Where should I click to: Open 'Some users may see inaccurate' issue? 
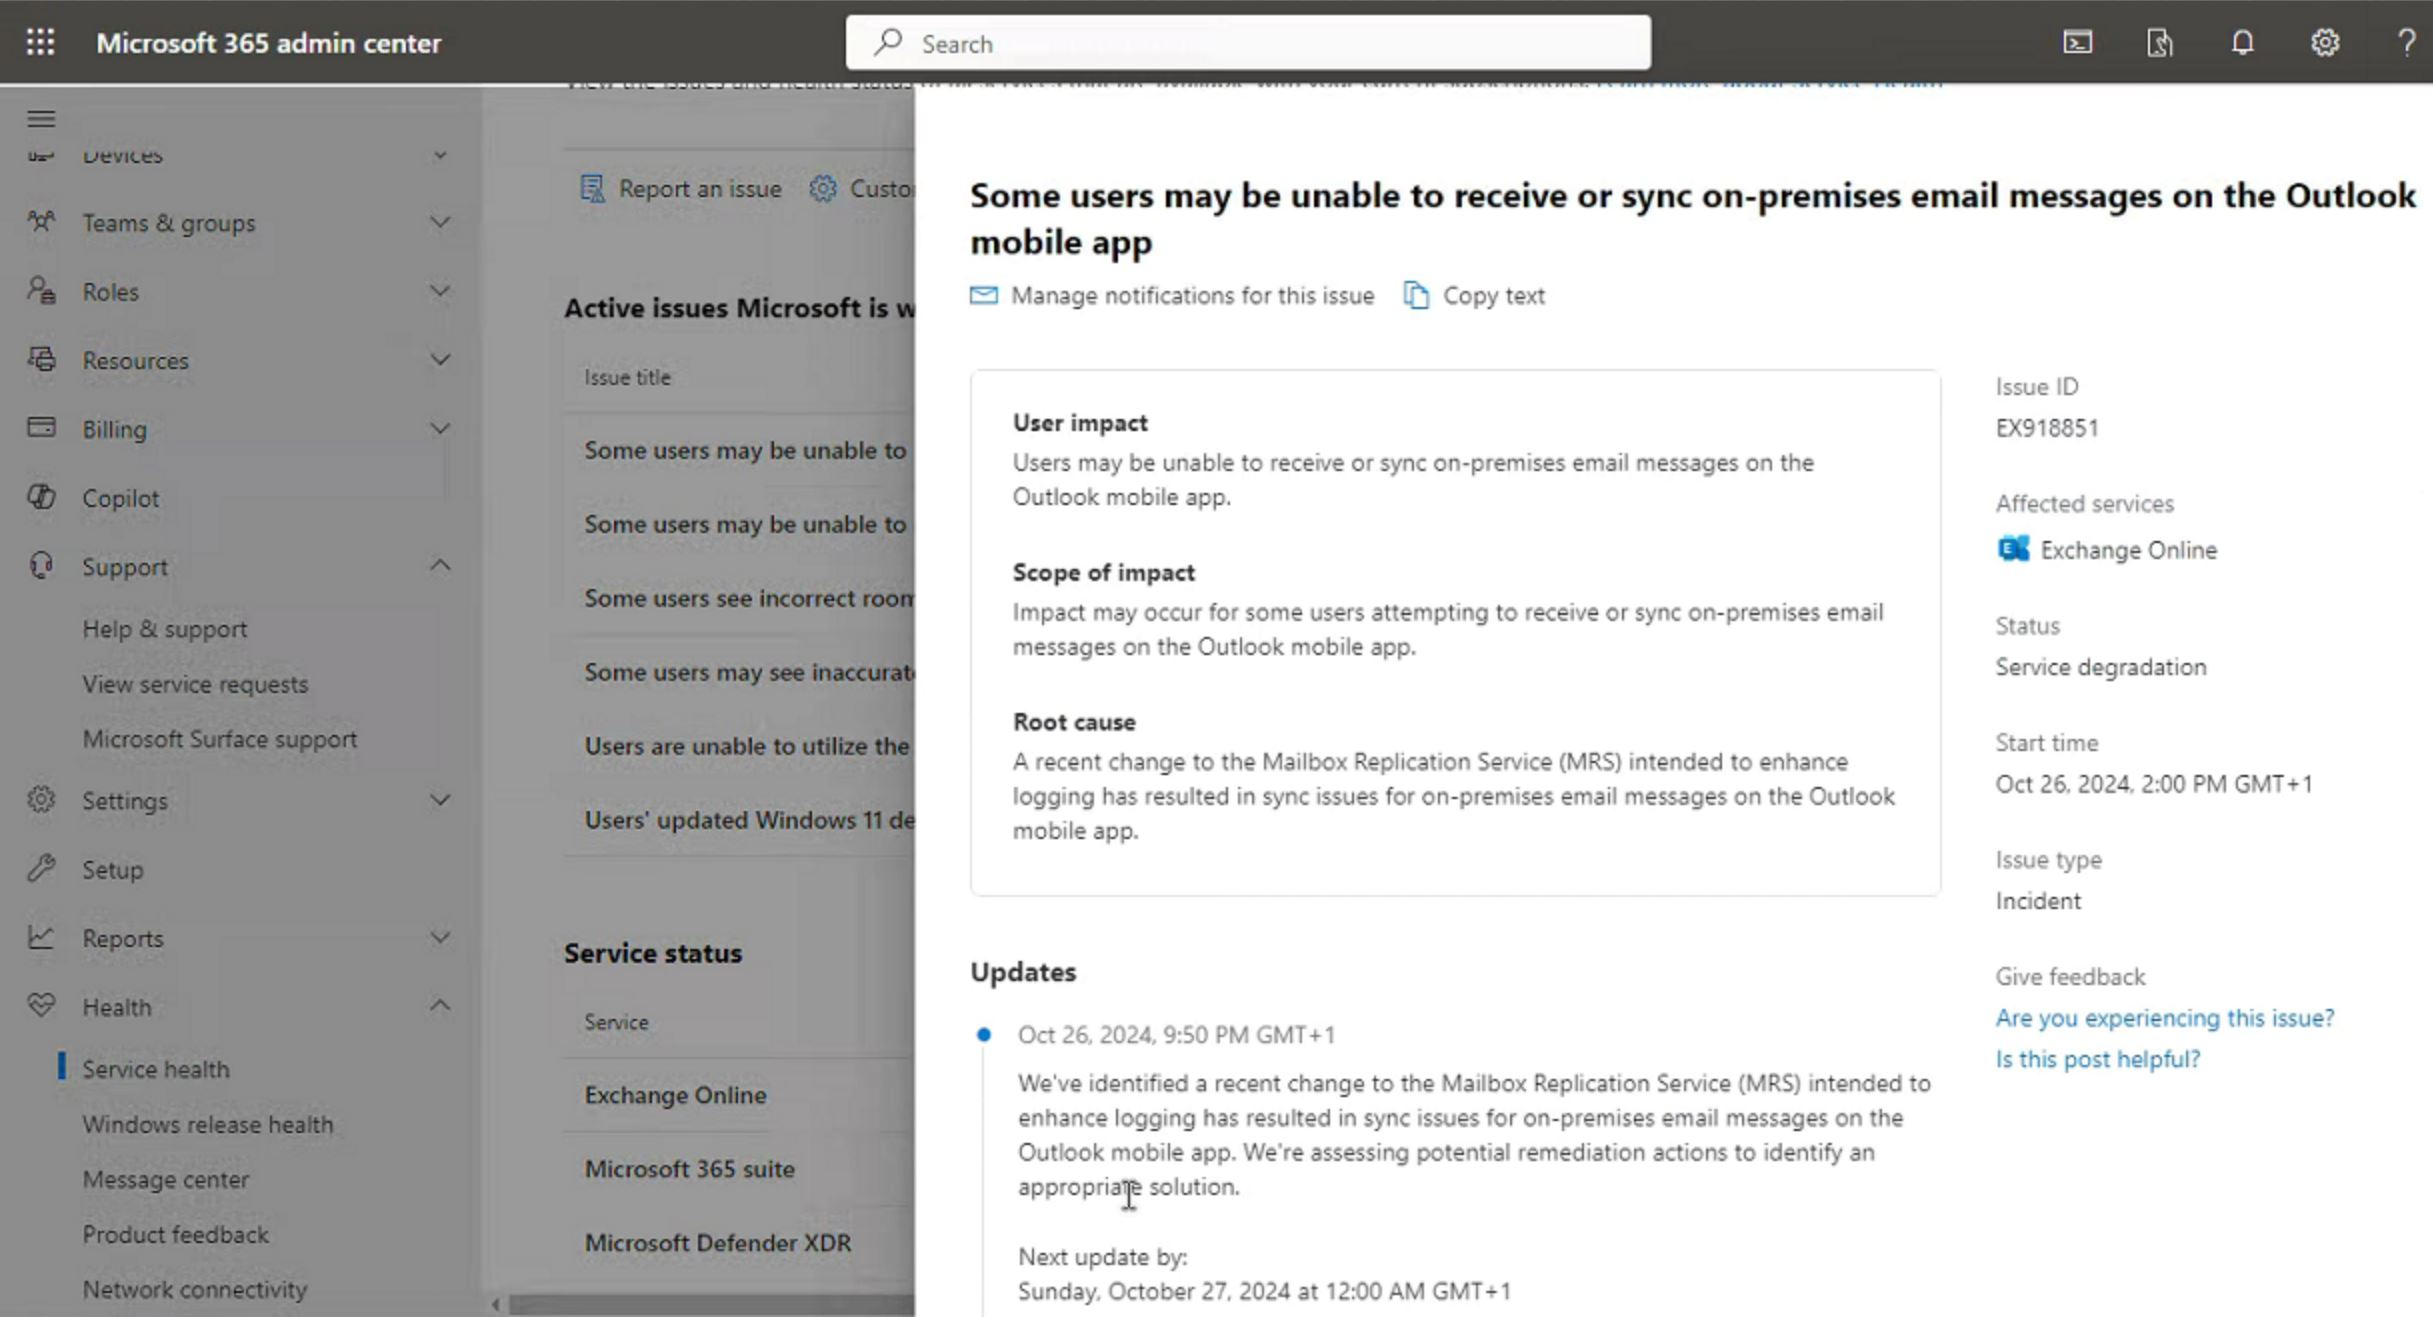[748, 671]
